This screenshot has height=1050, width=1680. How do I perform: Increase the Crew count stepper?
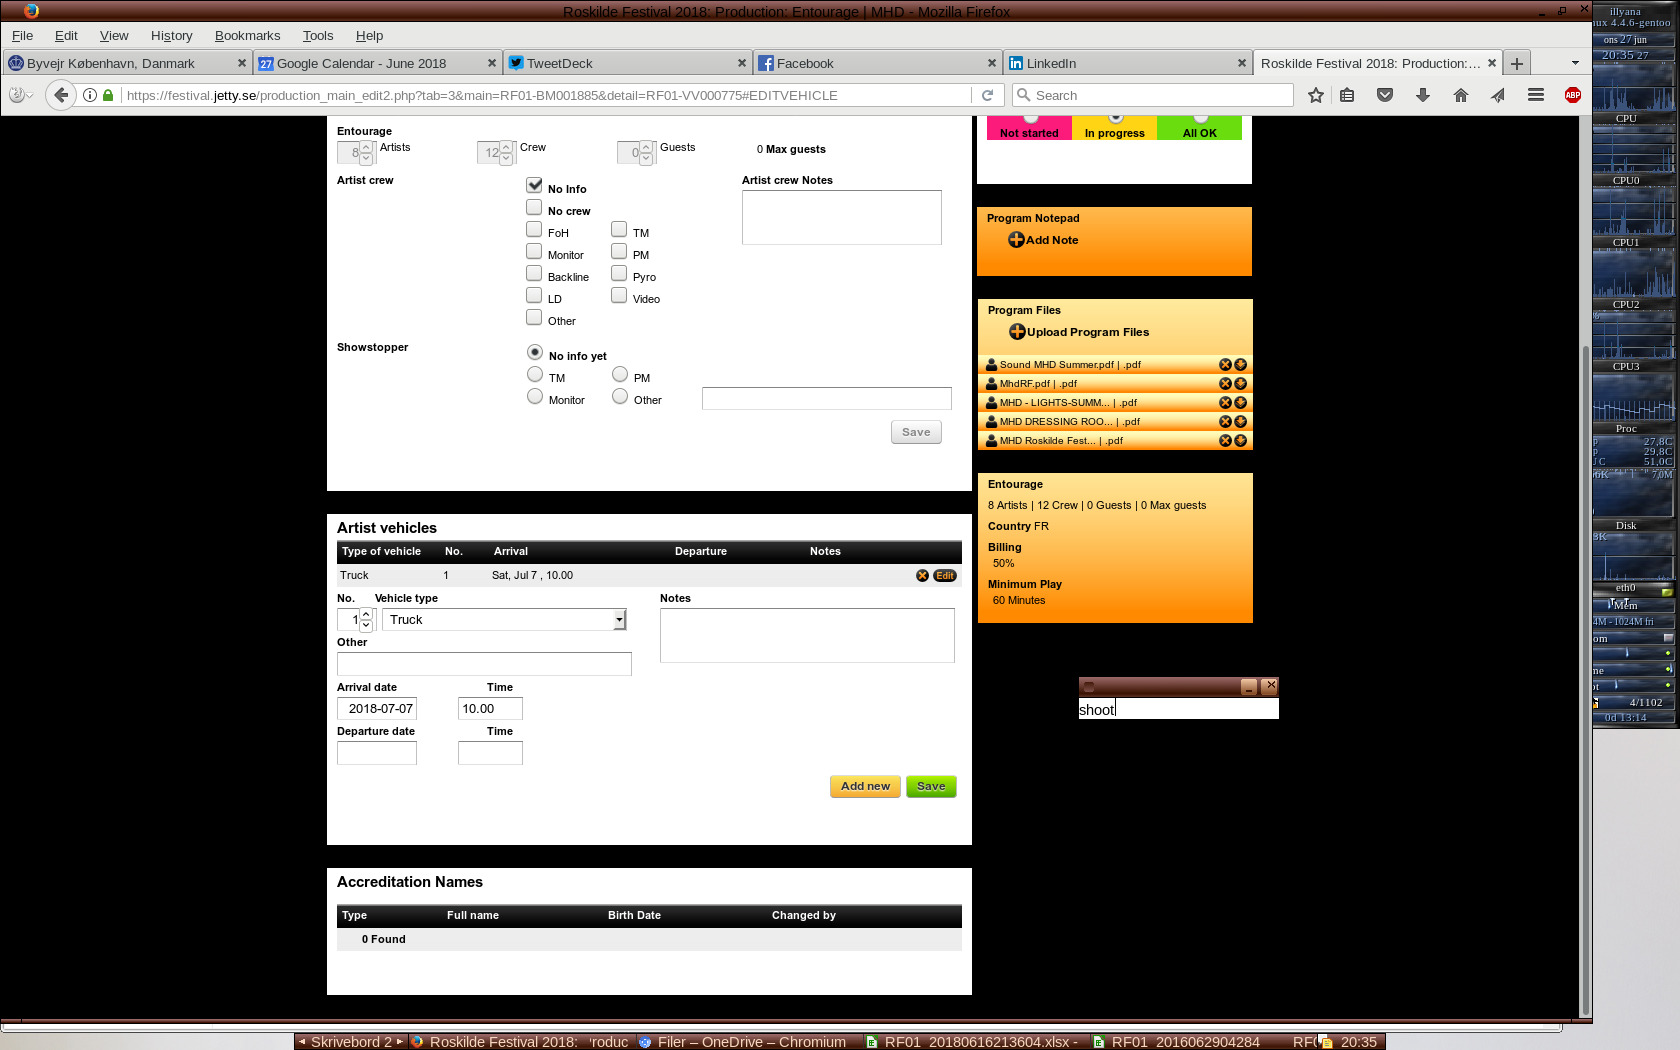506,147
